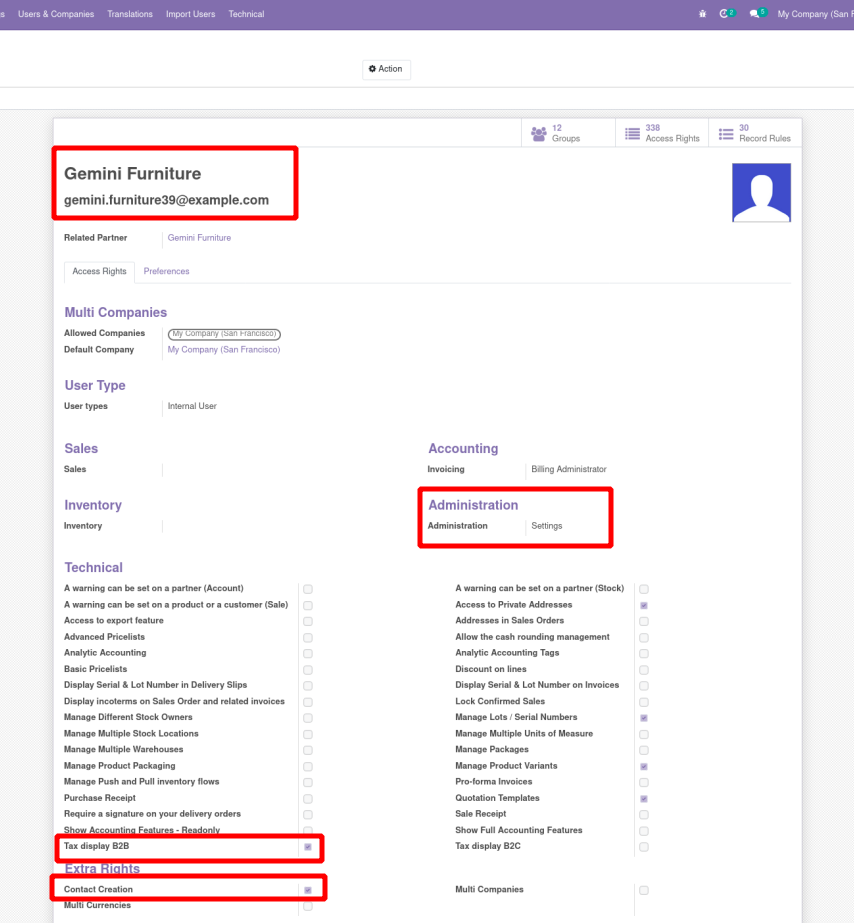Open the Import Users menu
854x923 pixels.
click(190, 14)
